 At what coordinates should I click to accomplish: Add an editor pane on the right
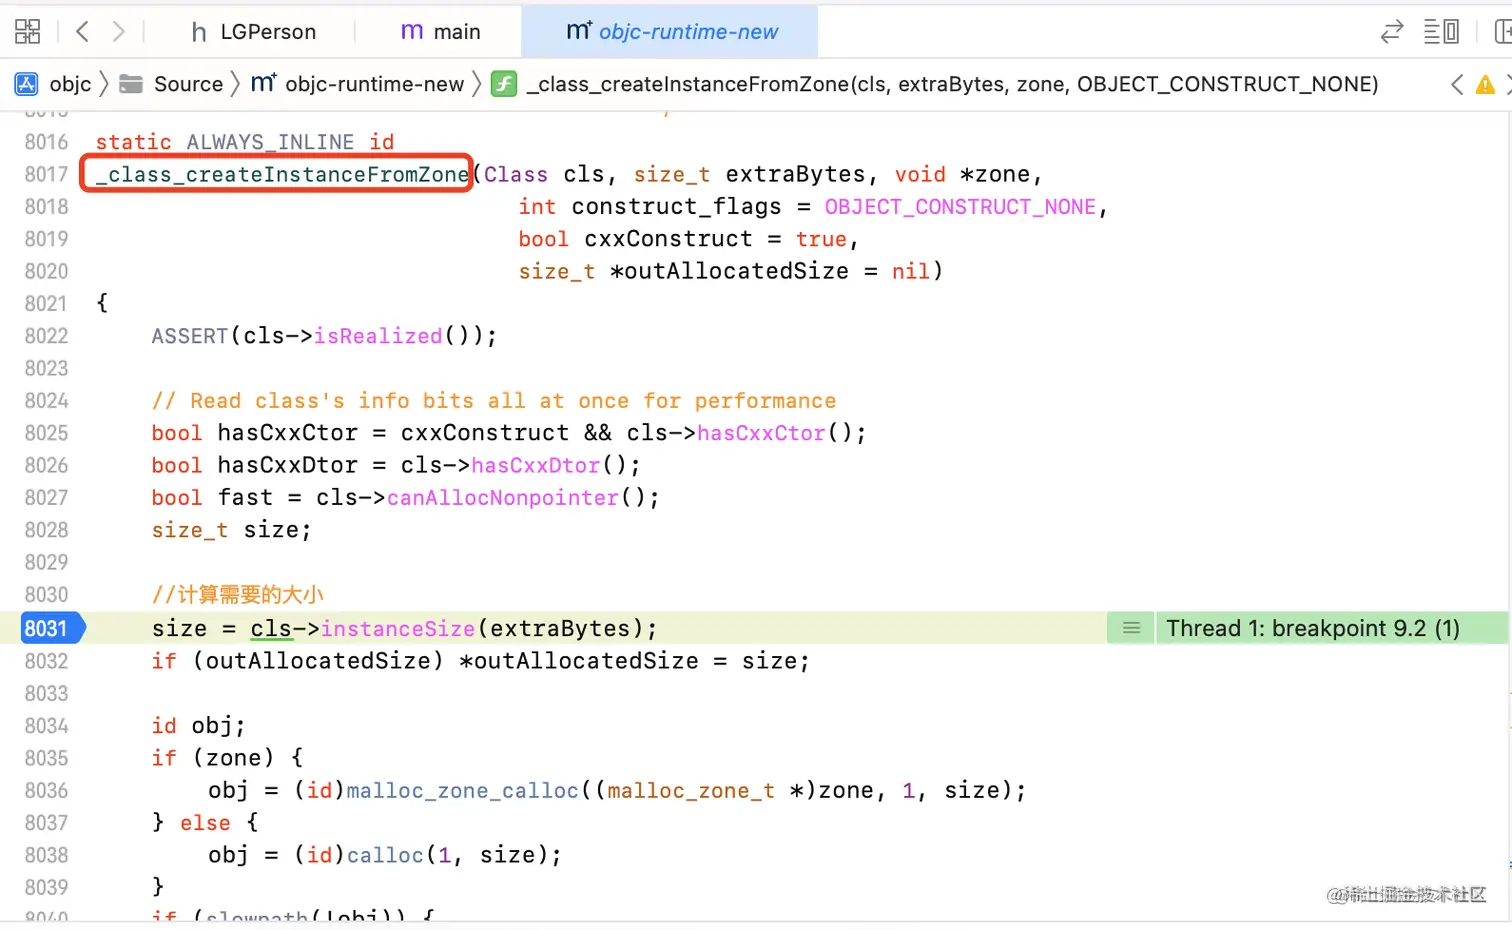point(1502,32)
